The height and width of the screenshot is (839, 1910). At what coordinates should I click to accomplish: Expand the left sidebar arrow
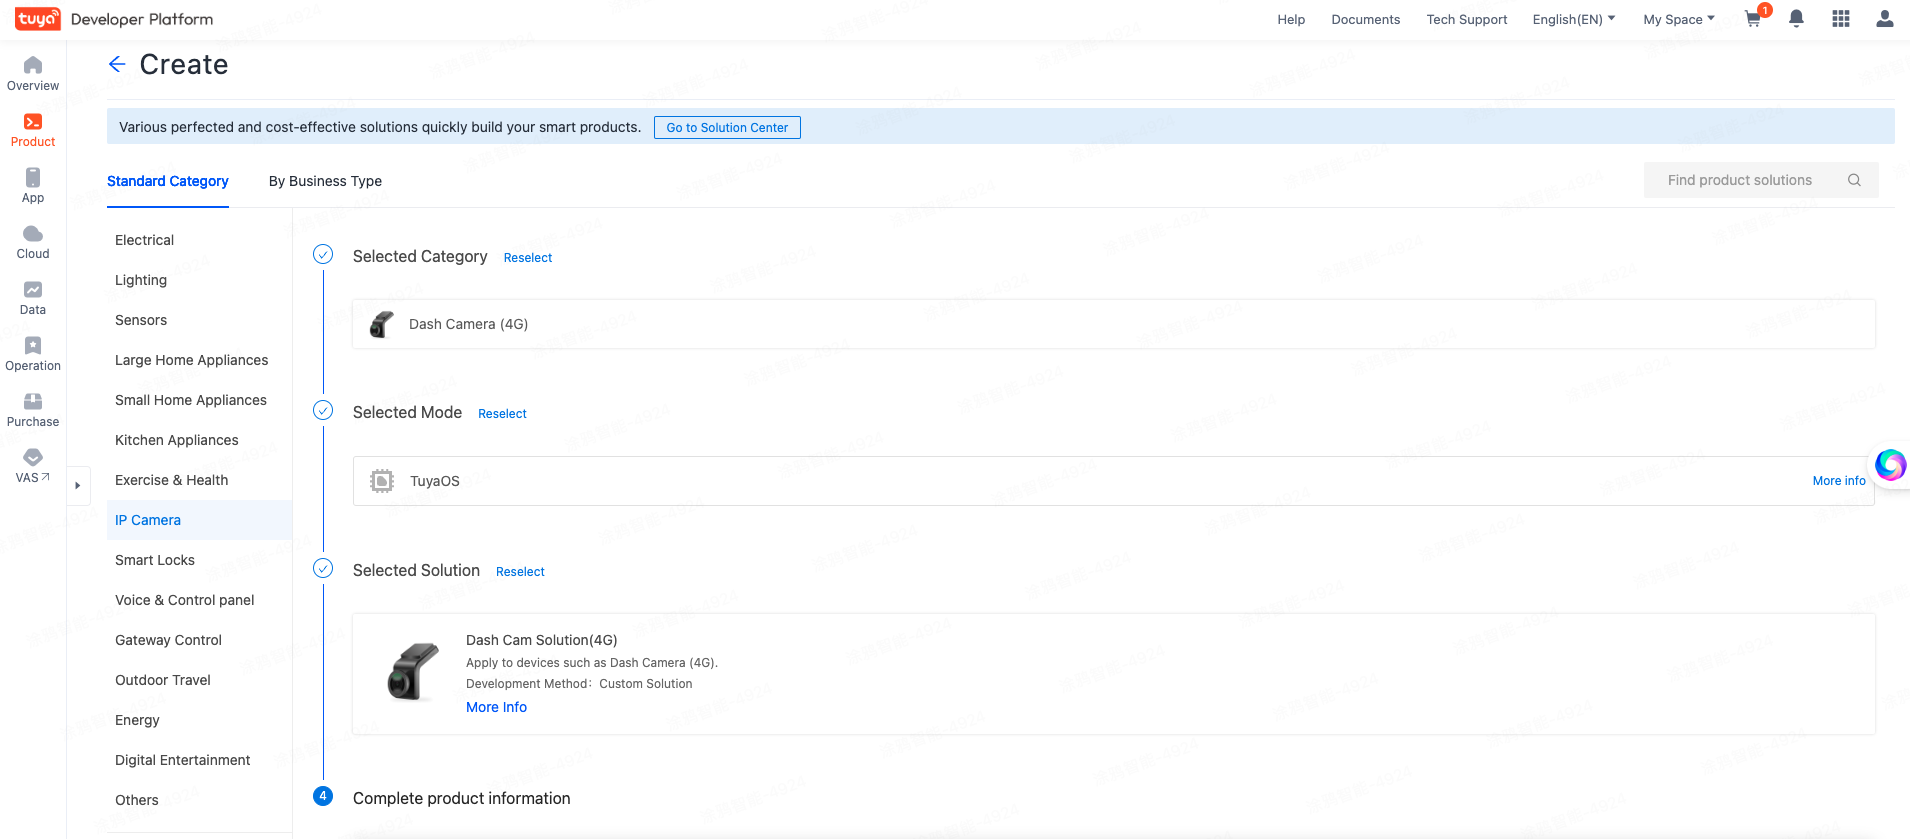click(x=78, y=486)
